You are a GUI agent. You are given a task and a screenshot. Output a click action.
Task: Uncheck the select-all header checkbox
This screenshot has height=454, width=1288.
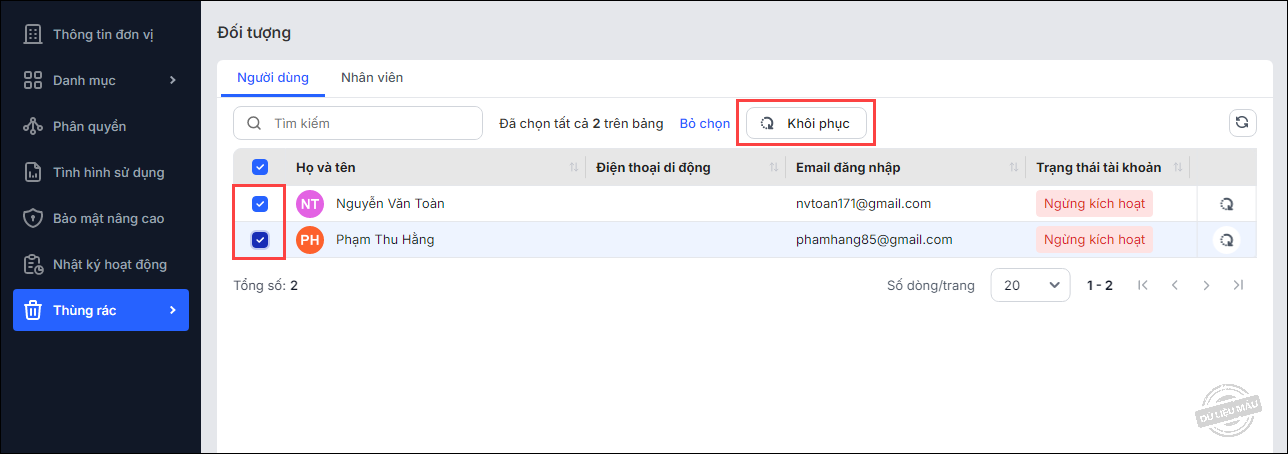260,168
